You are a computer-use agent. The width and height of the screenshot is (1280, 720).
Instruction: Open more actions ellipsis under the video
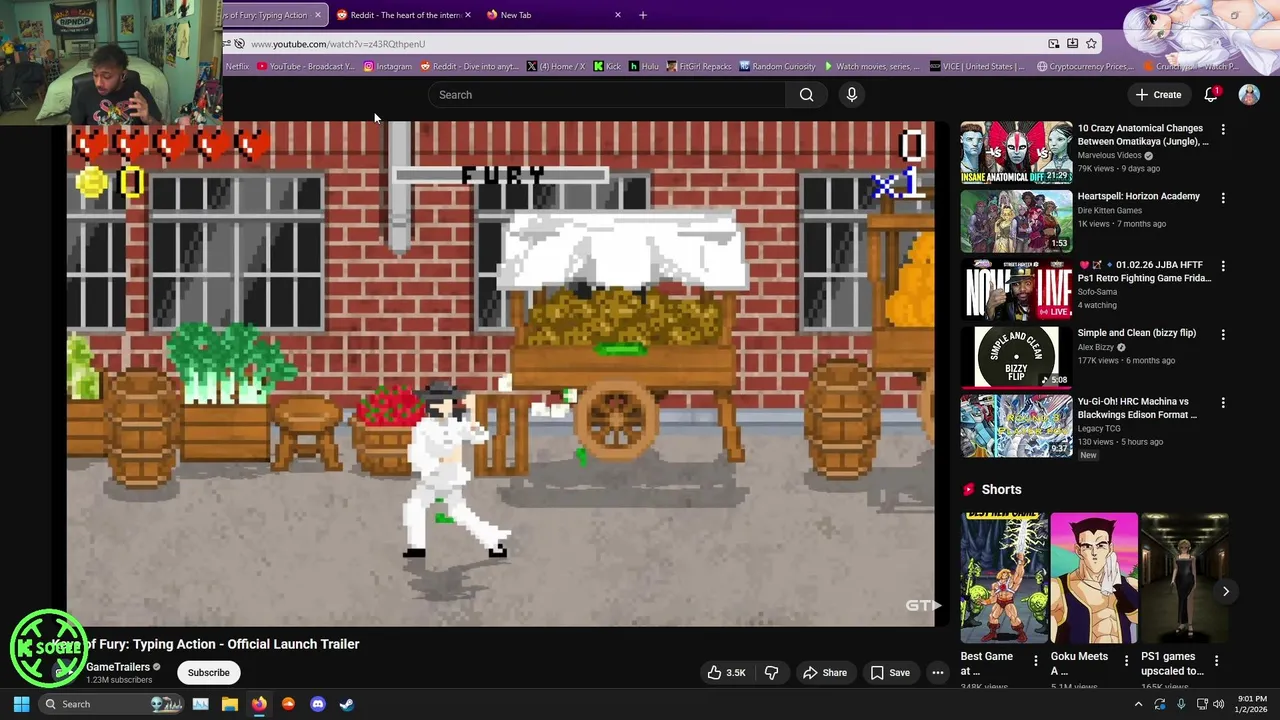(938, 673)
